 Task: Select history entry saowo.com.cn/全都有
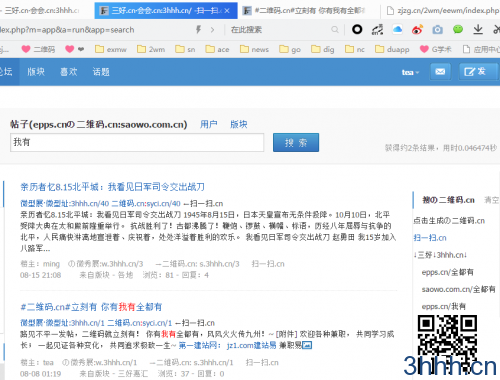(x=458, y=289)
